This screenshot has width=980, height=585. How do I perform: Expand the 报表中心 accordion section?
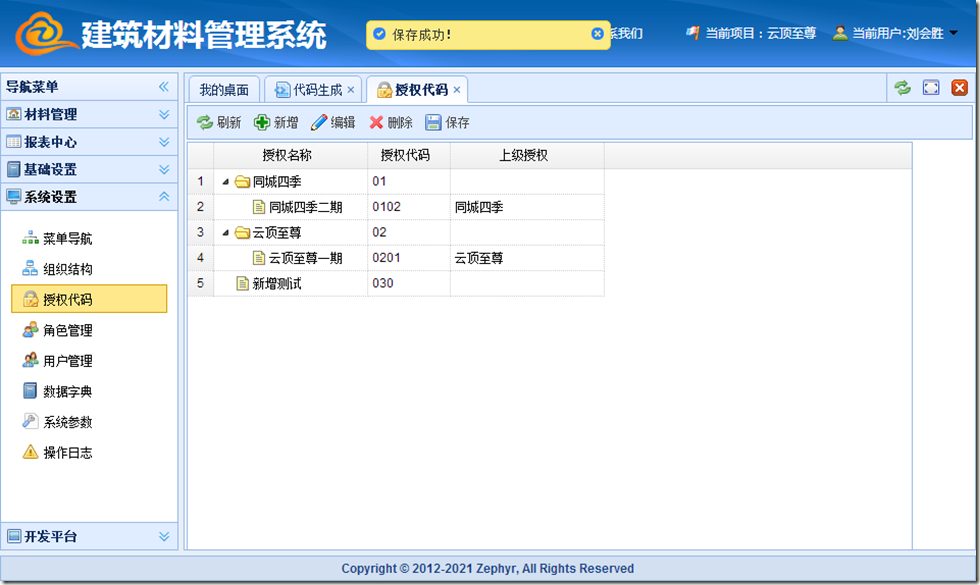[x=164, y=142]
